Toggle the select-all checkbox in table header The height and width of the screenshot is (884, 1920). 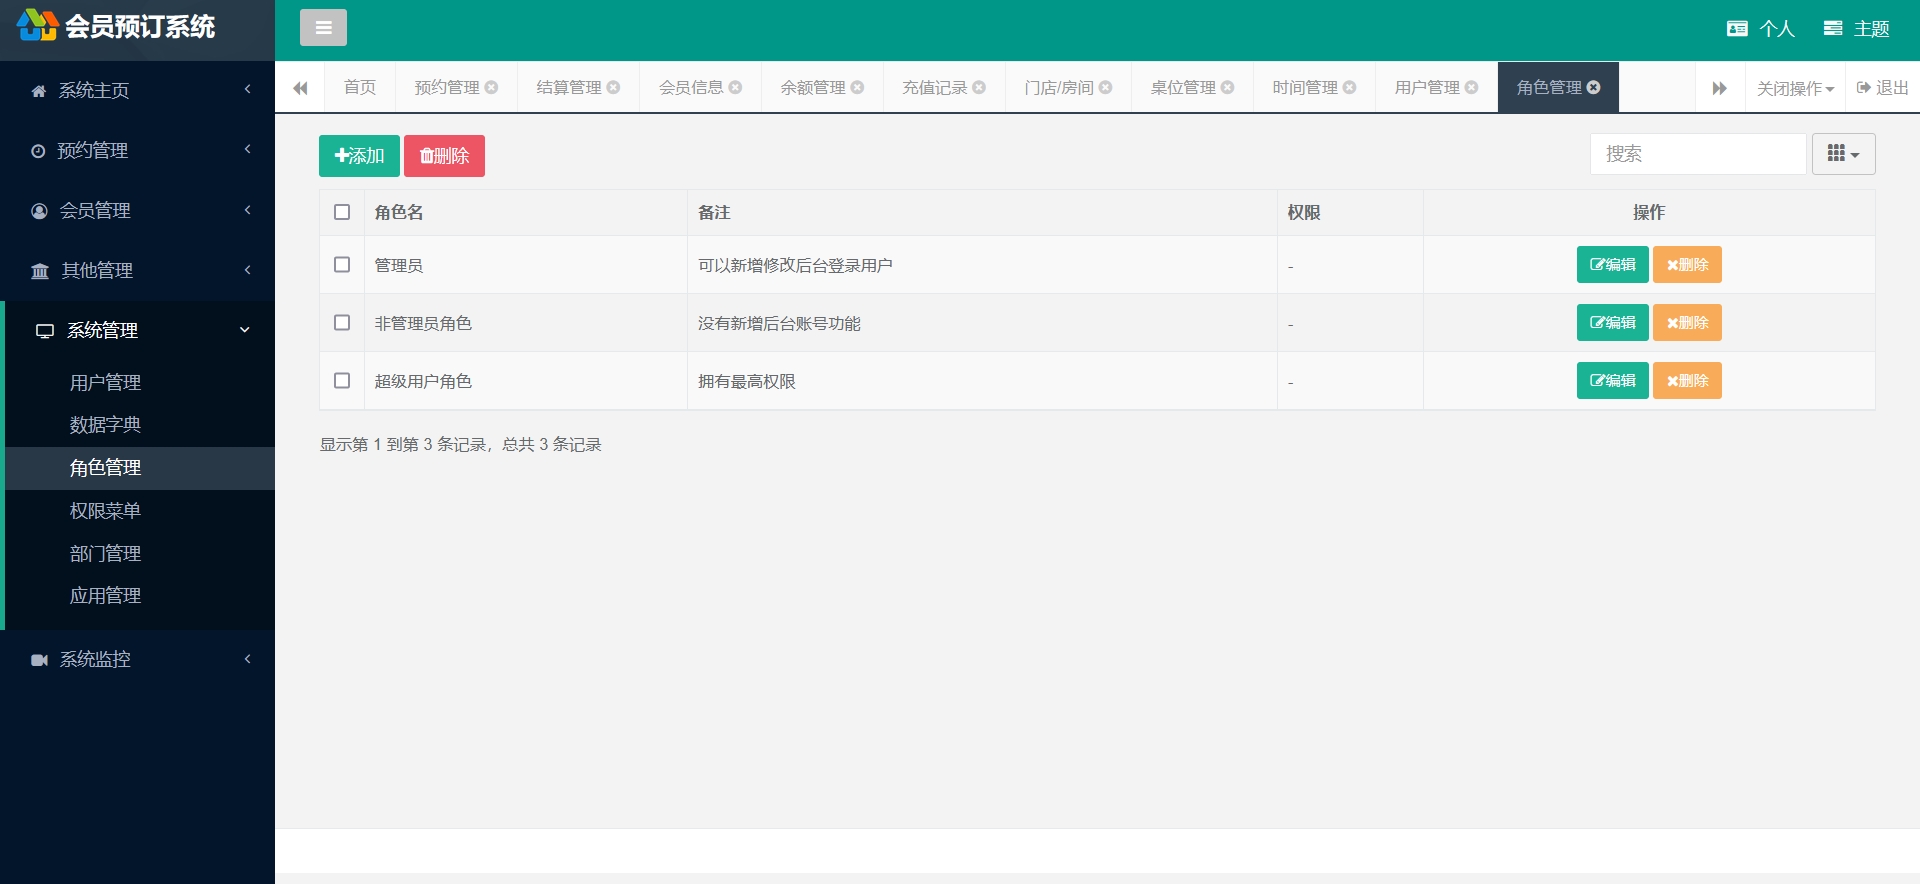tap(342, 212)
